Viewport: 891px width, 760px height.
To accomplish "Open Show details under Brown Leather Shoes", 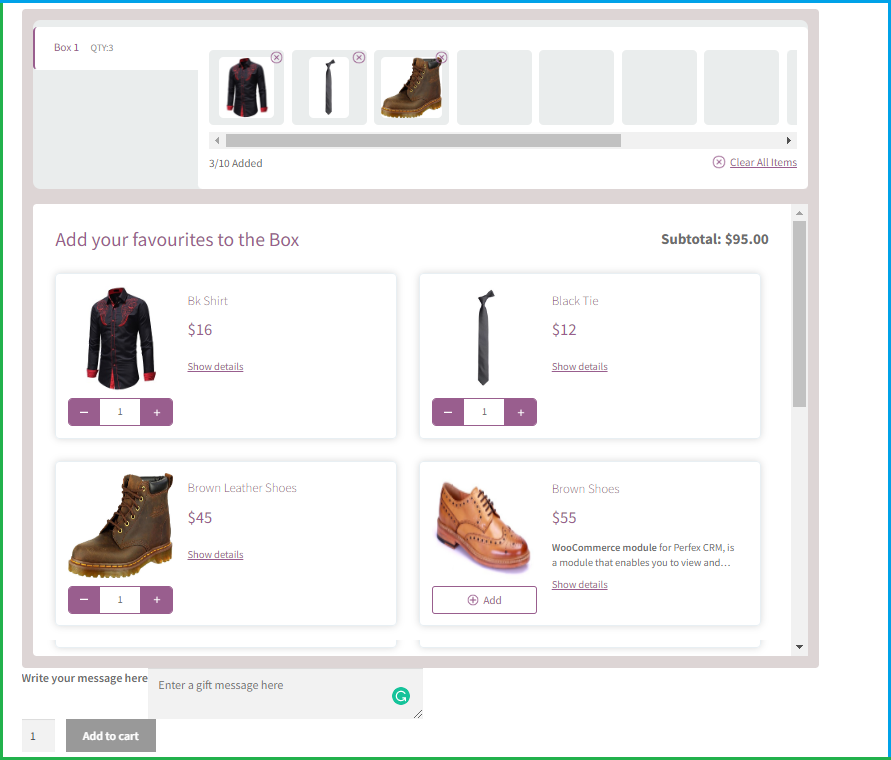I will point(215,554).
